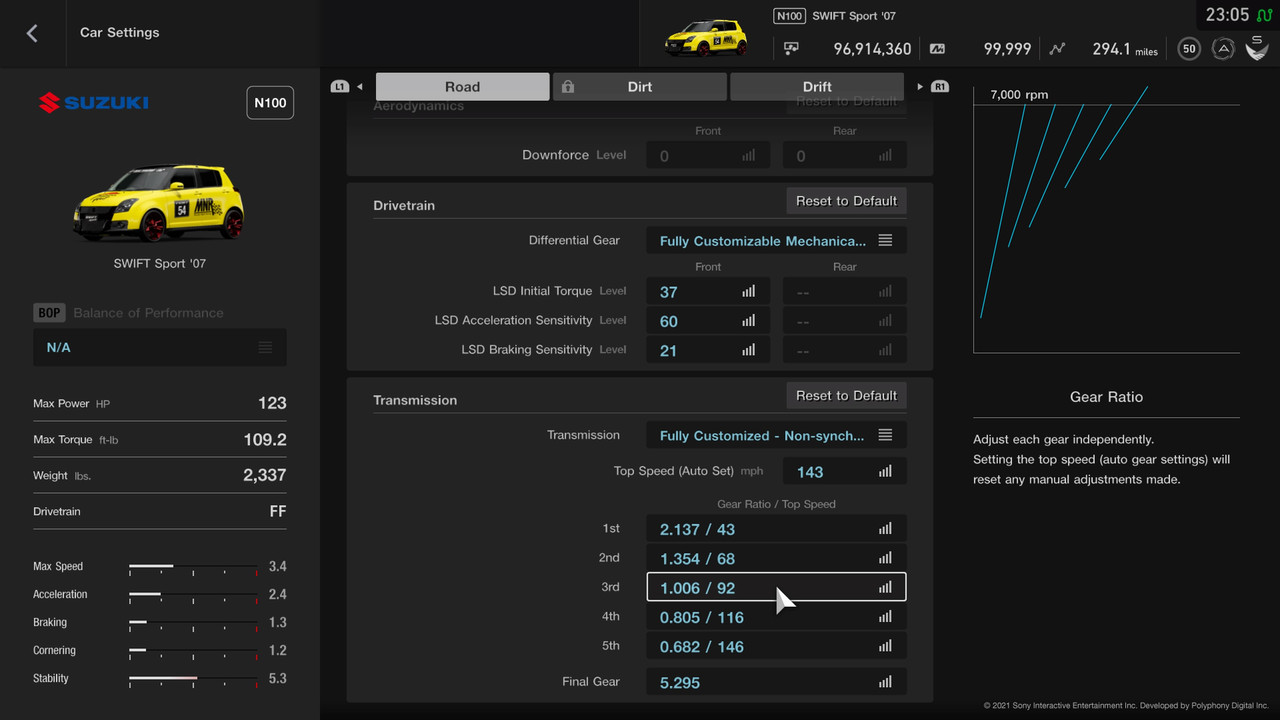Select 5th gear ratio 0.682 / 146
This screenshot has width=1280, height=720.
pos(776,646)
